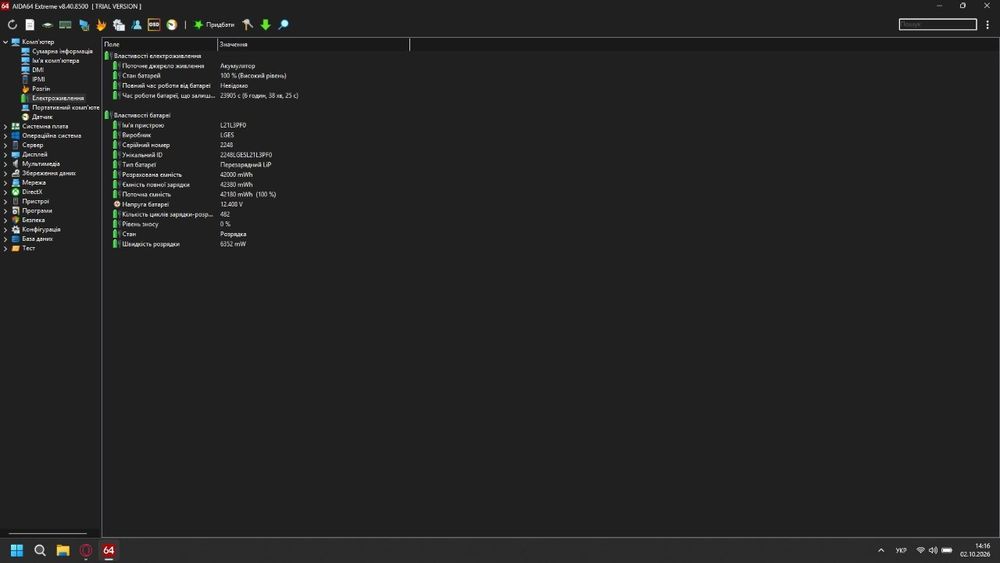1000x563 pixels.
Task: Open the monitor diagnostics toolbar icon
Action: coord(84,25)
